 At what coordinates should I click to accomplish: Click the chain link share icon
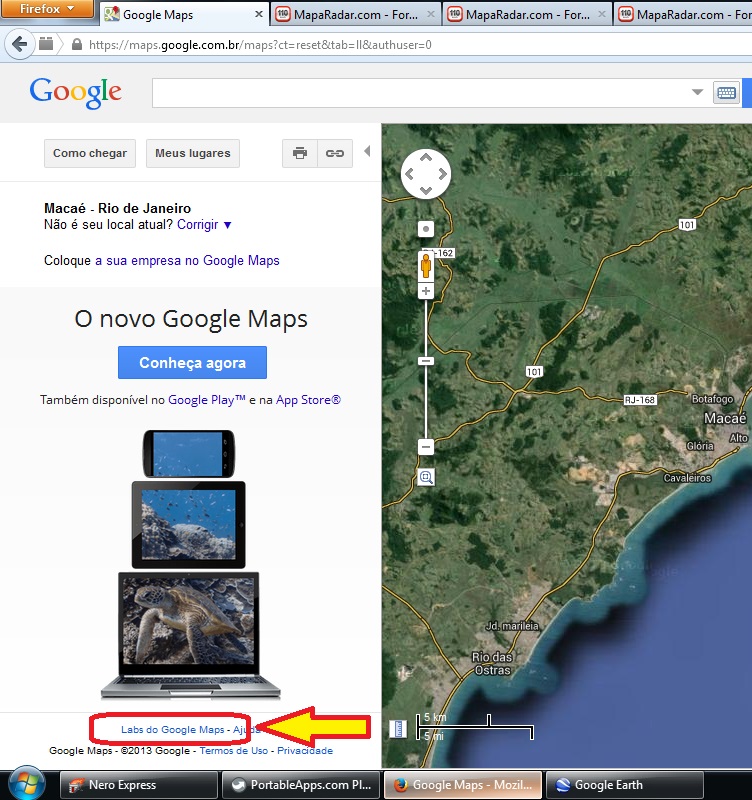335,153
